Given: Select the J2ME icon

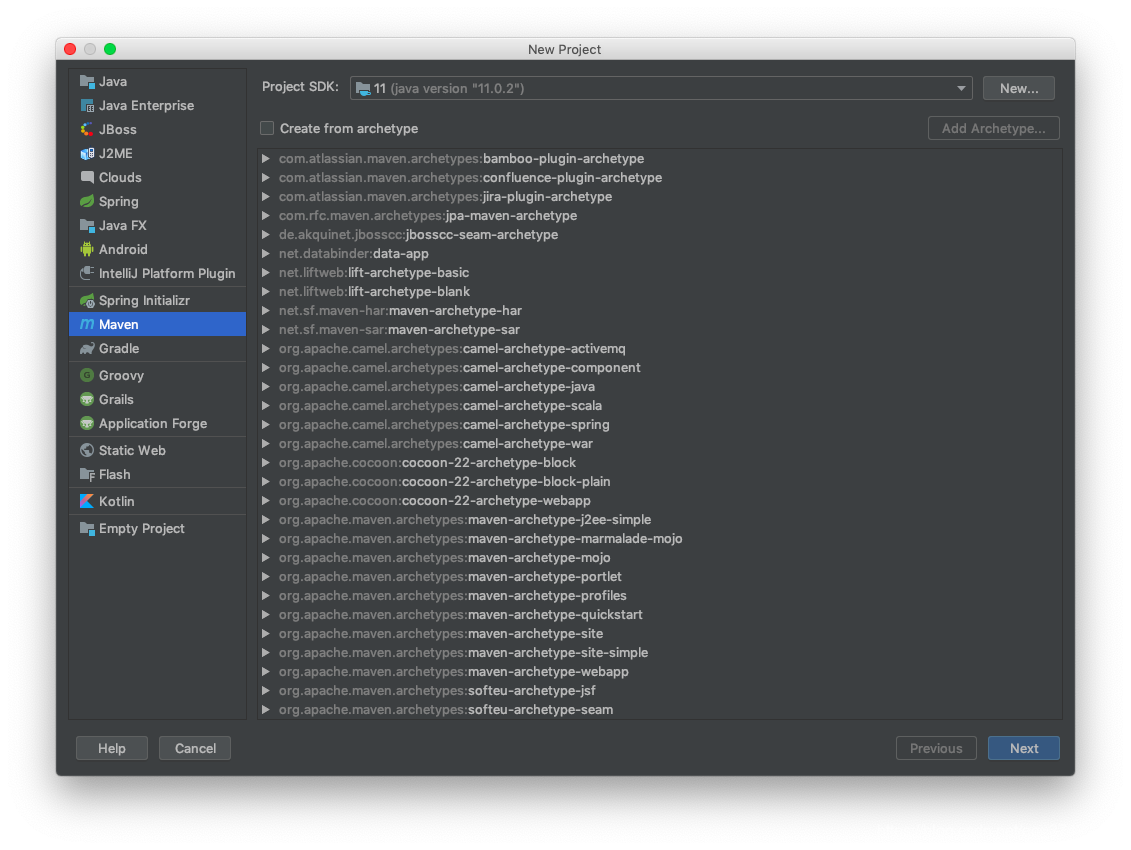Looking at the screenshot, I should (x=87, y=153).
